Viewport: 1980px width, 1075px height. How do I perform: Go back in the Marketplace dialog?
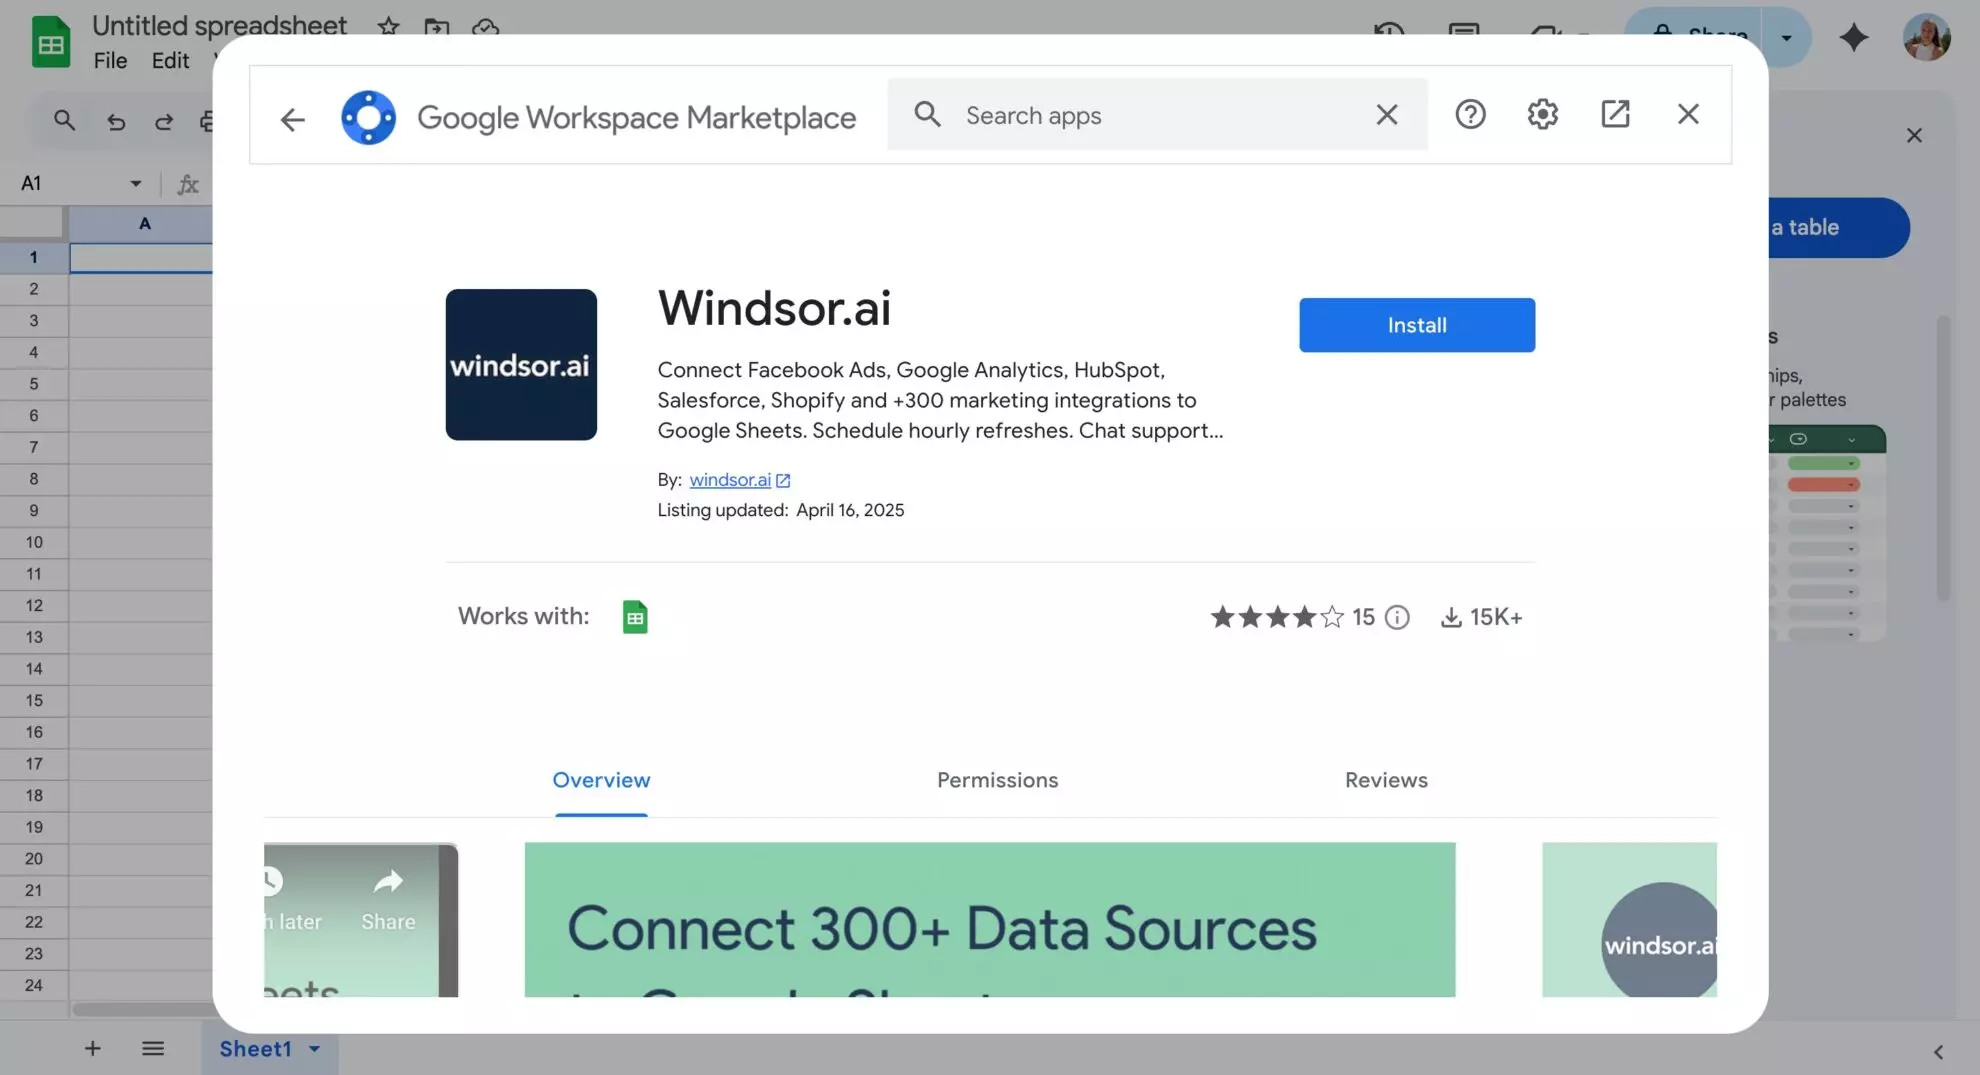[x=292, y=118]
